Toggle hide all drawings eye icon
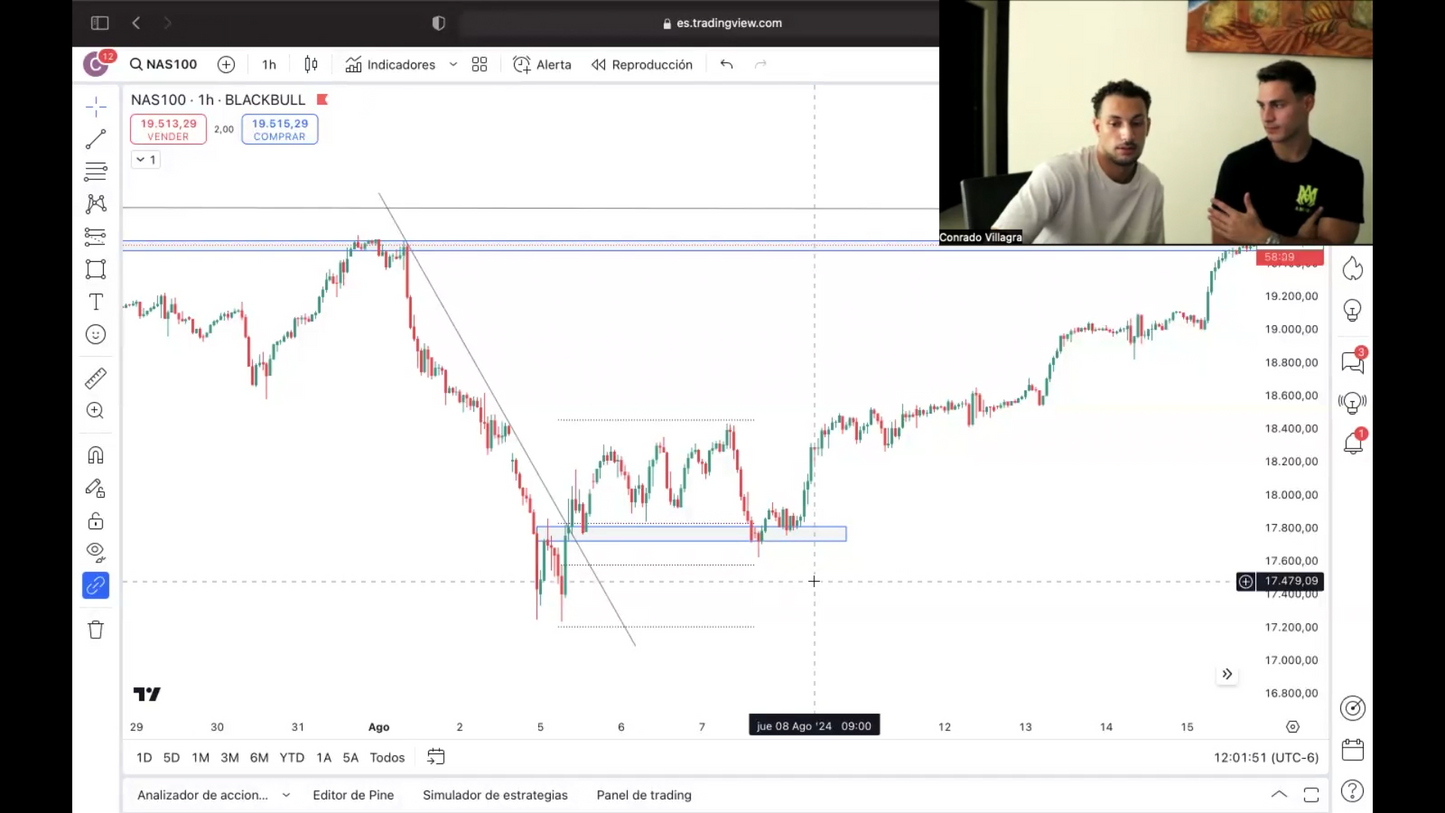This screenshot has width=1445, height=813. (x=96, y=552)
